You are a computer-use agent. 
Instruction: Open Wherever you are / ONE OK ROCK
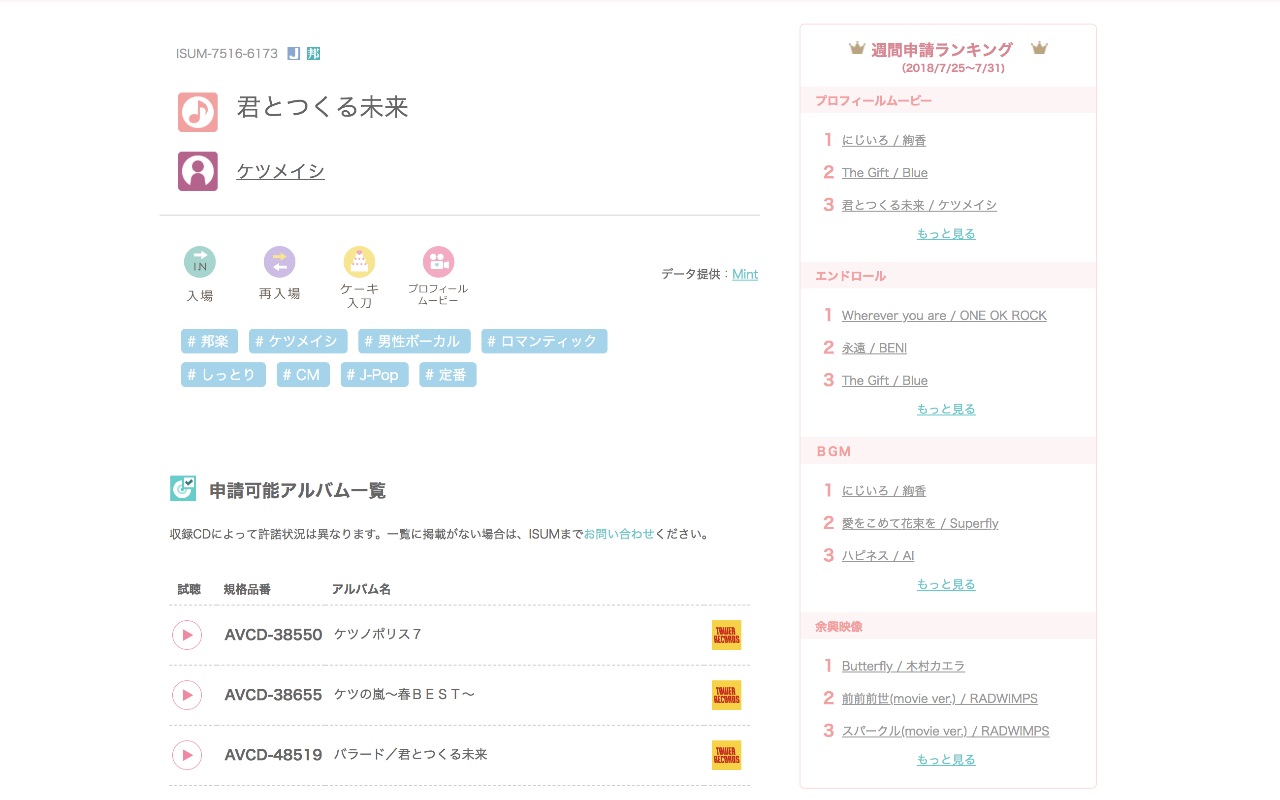(x=944, y=316)
